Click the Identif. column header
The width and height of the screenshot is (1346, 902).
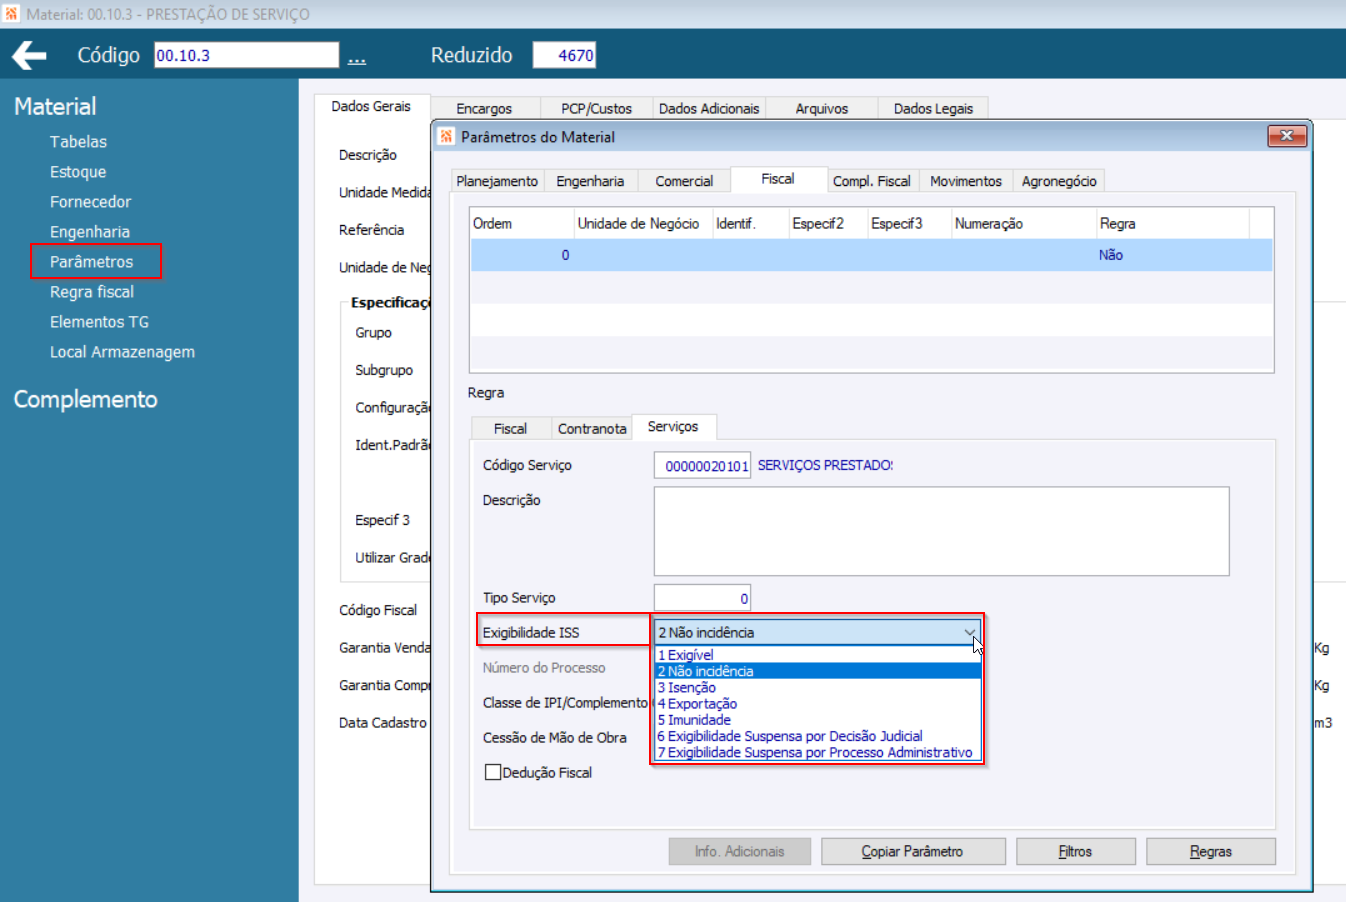point(750,224)
